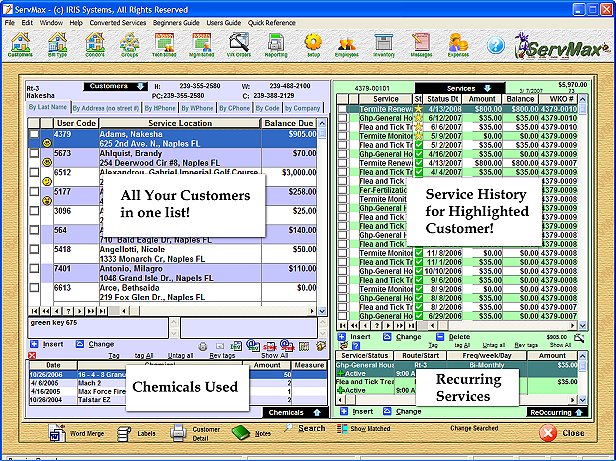Click the Labels icon at the bottom

(x=124, y=433)
